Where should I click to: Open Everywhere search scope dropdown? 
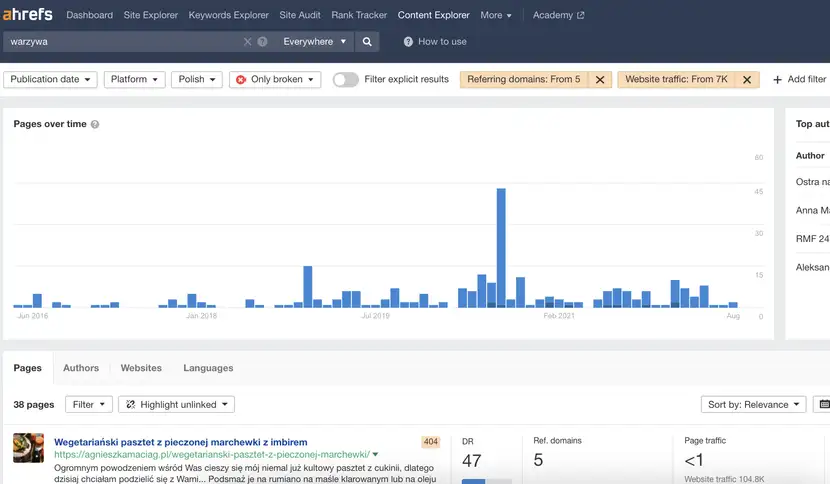pyautogui.click(x=314, y=41)
